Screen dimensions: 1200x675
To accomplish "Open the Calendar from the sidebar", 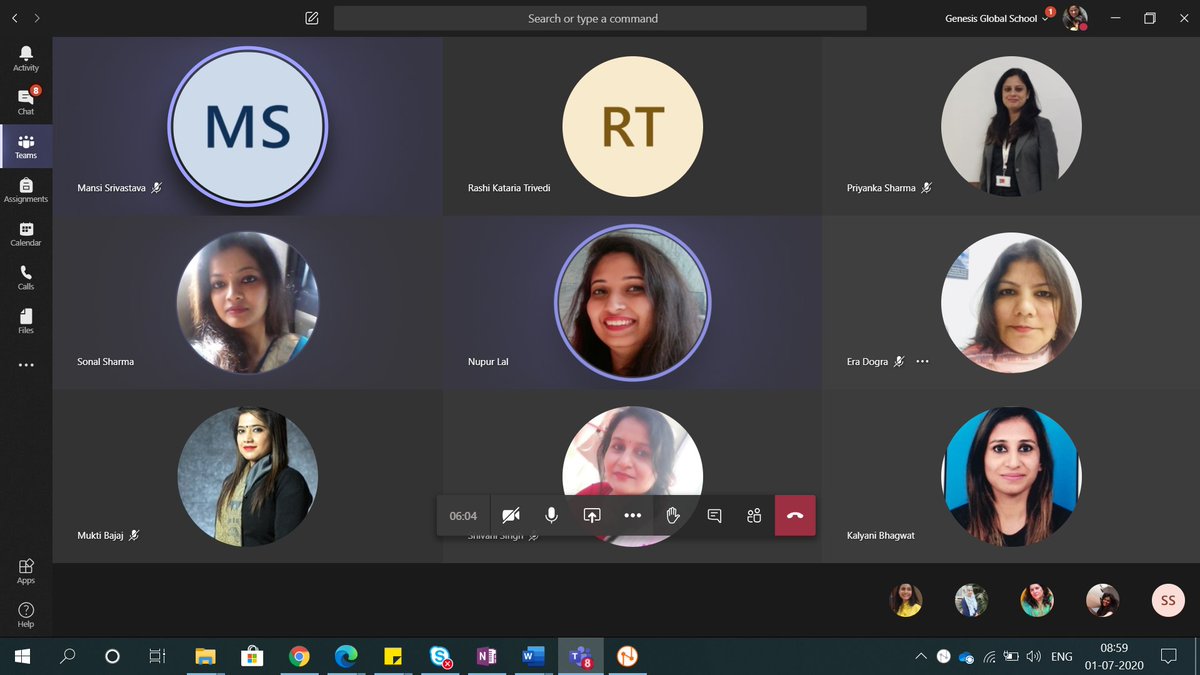I will [26, 232].
